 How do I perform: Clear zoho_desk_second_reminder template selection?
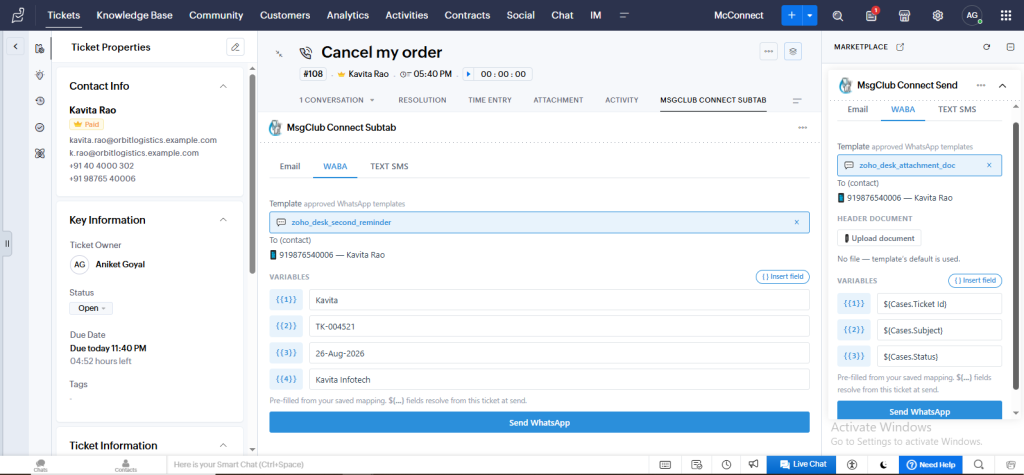(796, 222)
